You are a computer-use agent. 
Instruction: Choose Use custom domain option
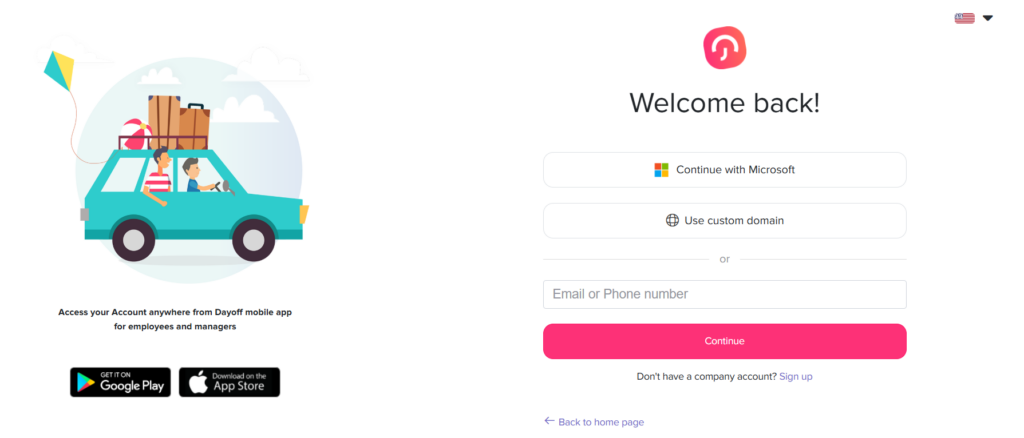724,221
